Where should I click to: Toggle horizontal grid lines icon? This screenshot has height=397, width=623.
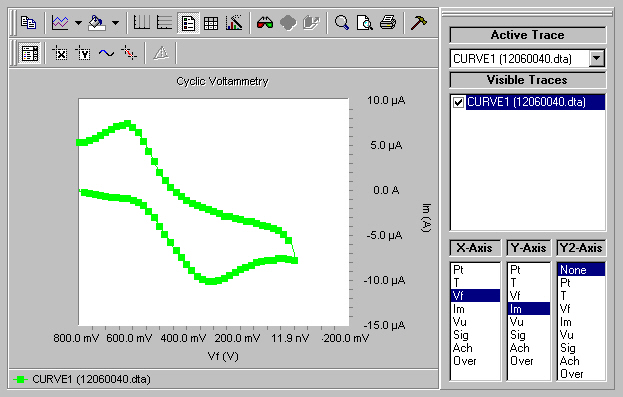[x=164, y=23]
